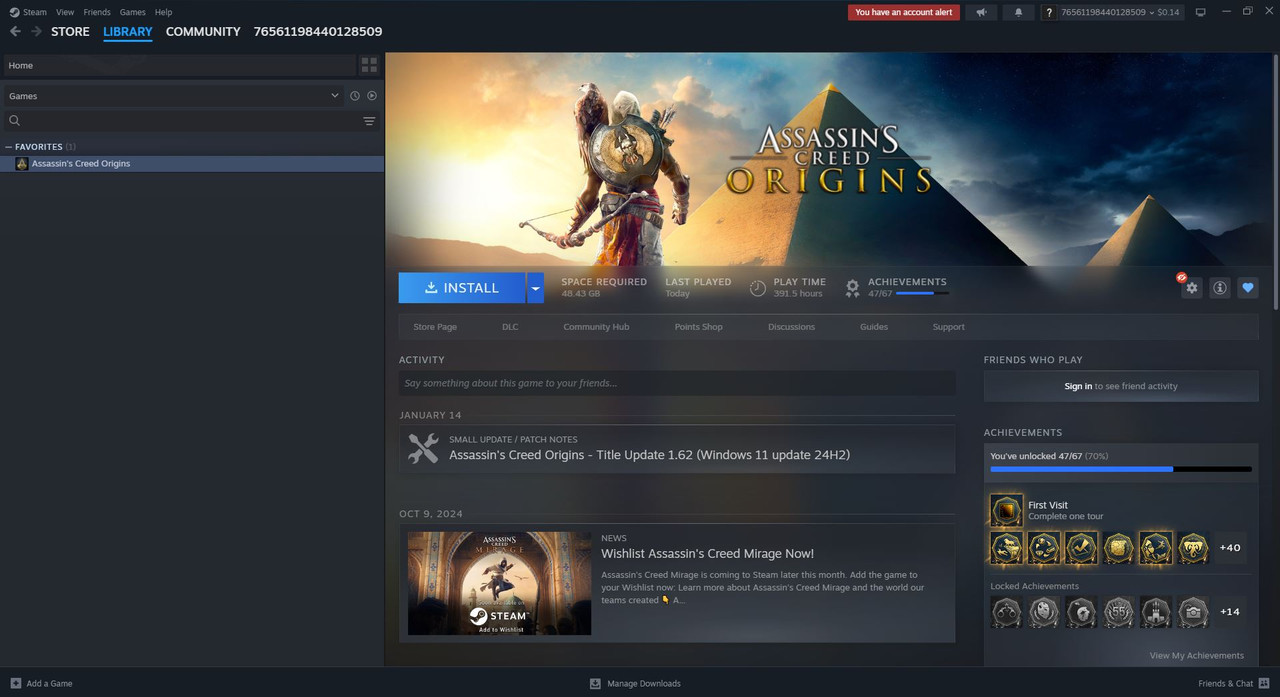1280x697 pixels.
Task: Open game settings gear icon
Action: 1191,288
